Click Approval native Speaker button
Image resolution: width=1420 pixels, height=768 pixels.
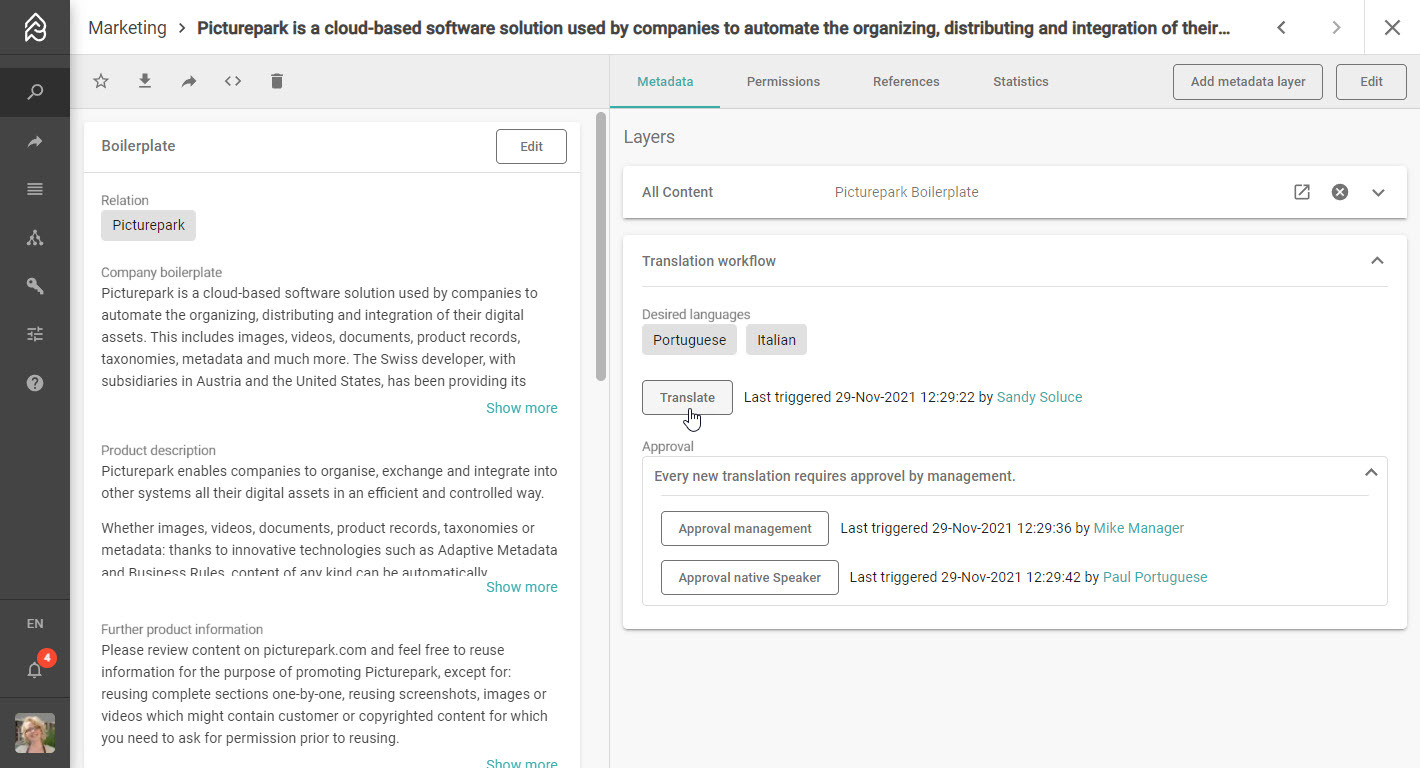(x=750, y=577)
